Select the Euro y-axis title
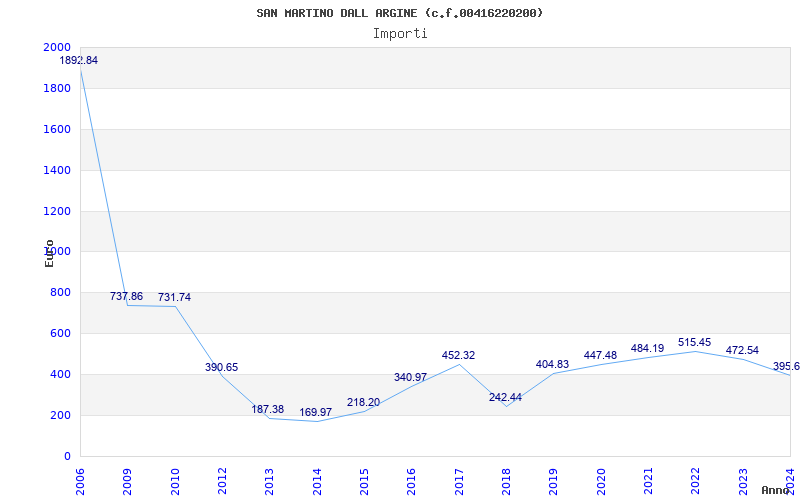800x500 pixels. [49, 252]
